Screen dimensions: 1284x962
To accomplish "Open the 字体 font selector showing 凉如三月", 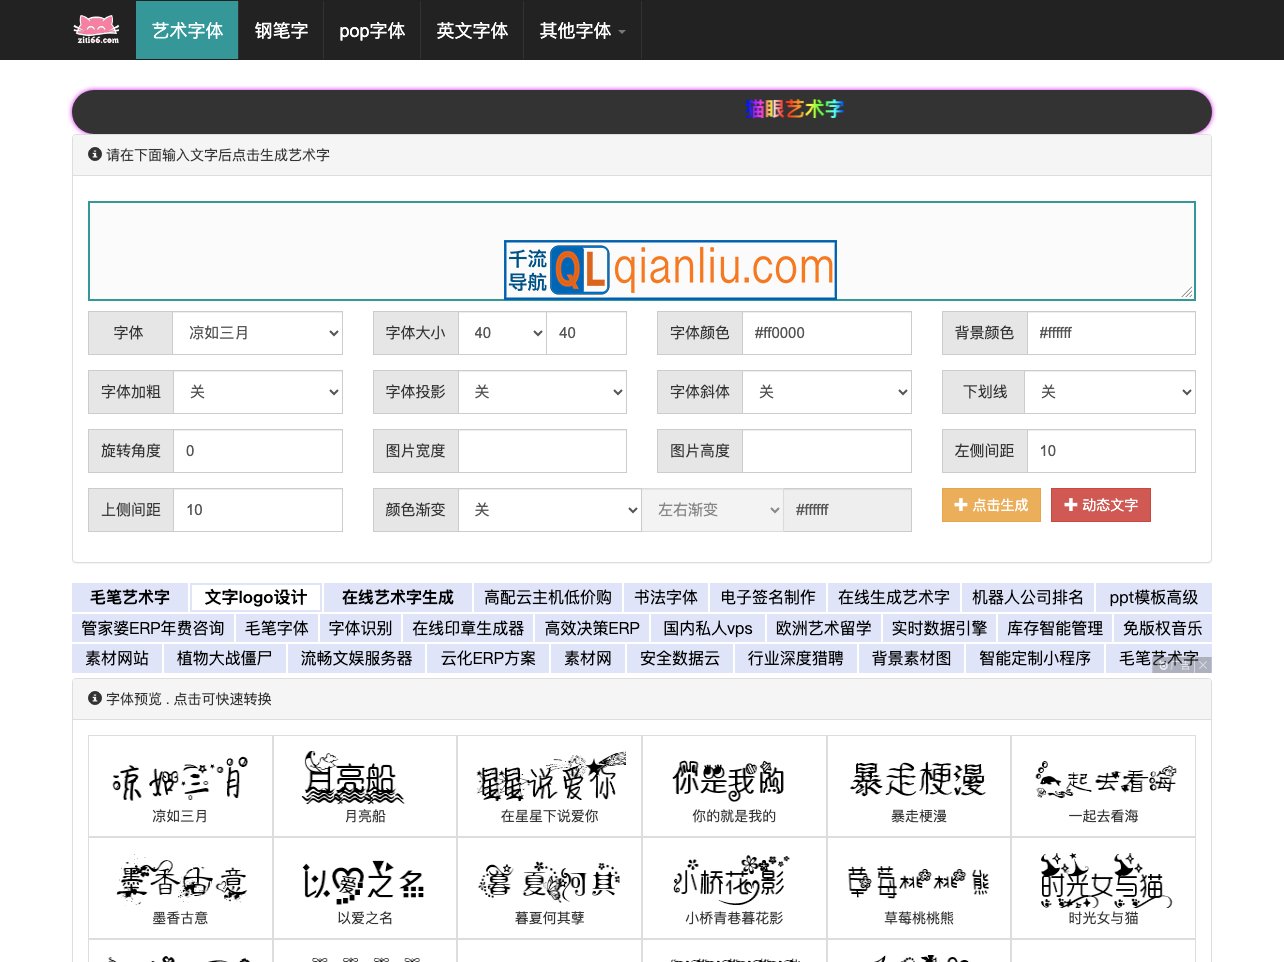I will 258,332.
